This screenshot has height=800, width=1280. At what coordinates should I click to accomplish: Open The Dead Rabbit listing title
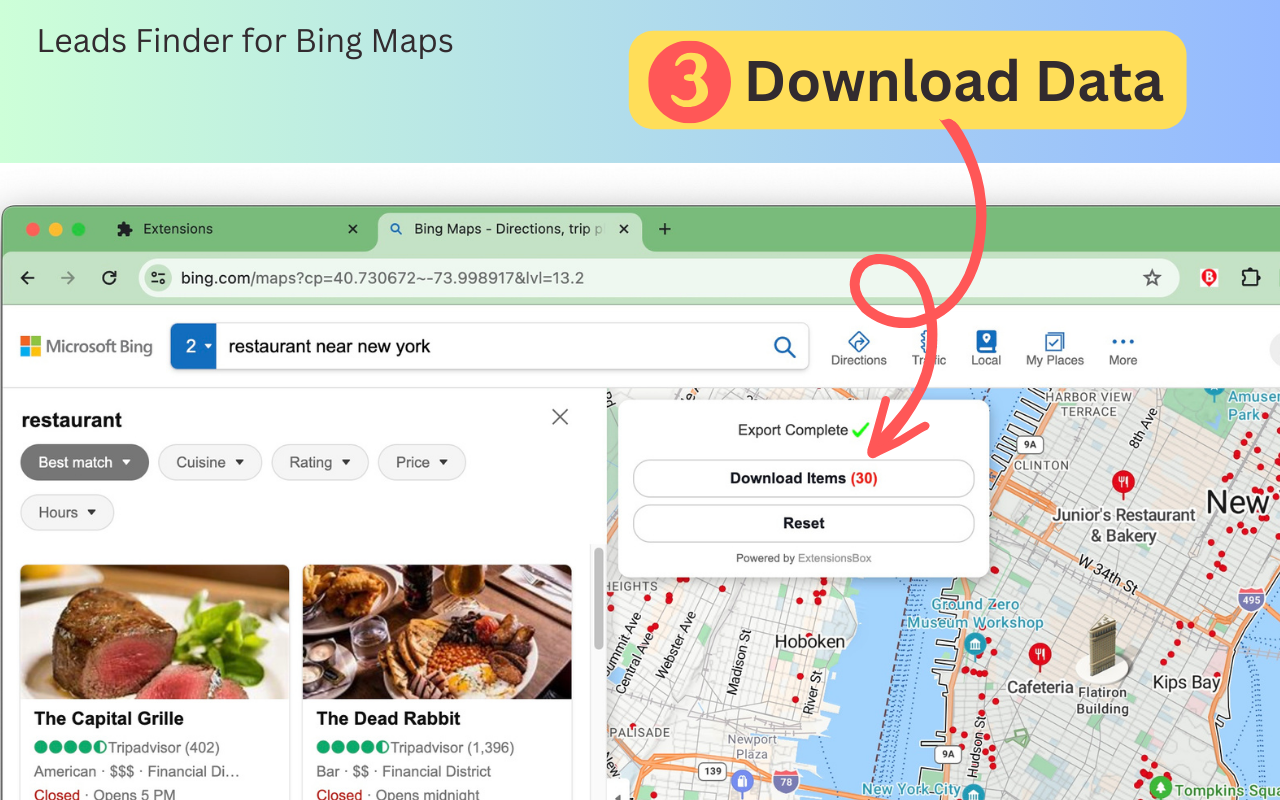point(389,718)
